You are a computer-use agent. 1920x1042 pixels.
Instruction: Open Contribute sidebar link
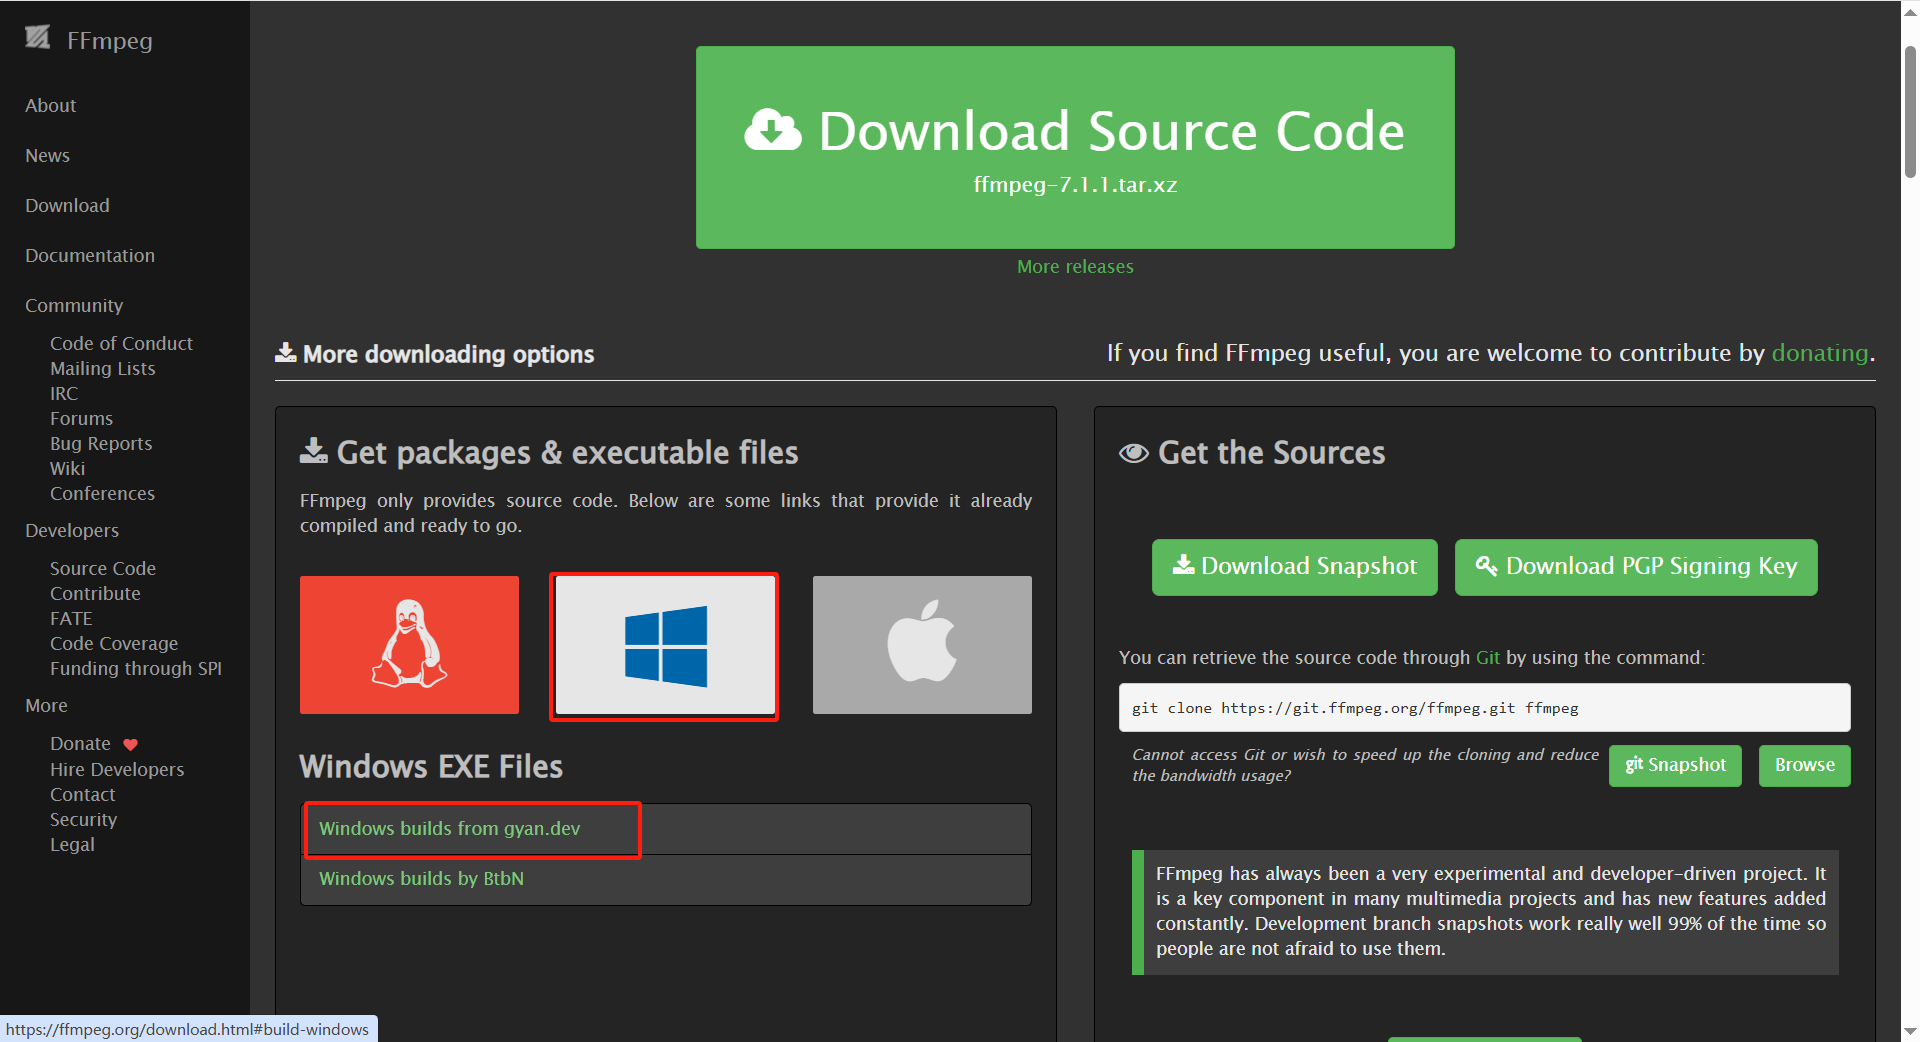pos(95,594)
